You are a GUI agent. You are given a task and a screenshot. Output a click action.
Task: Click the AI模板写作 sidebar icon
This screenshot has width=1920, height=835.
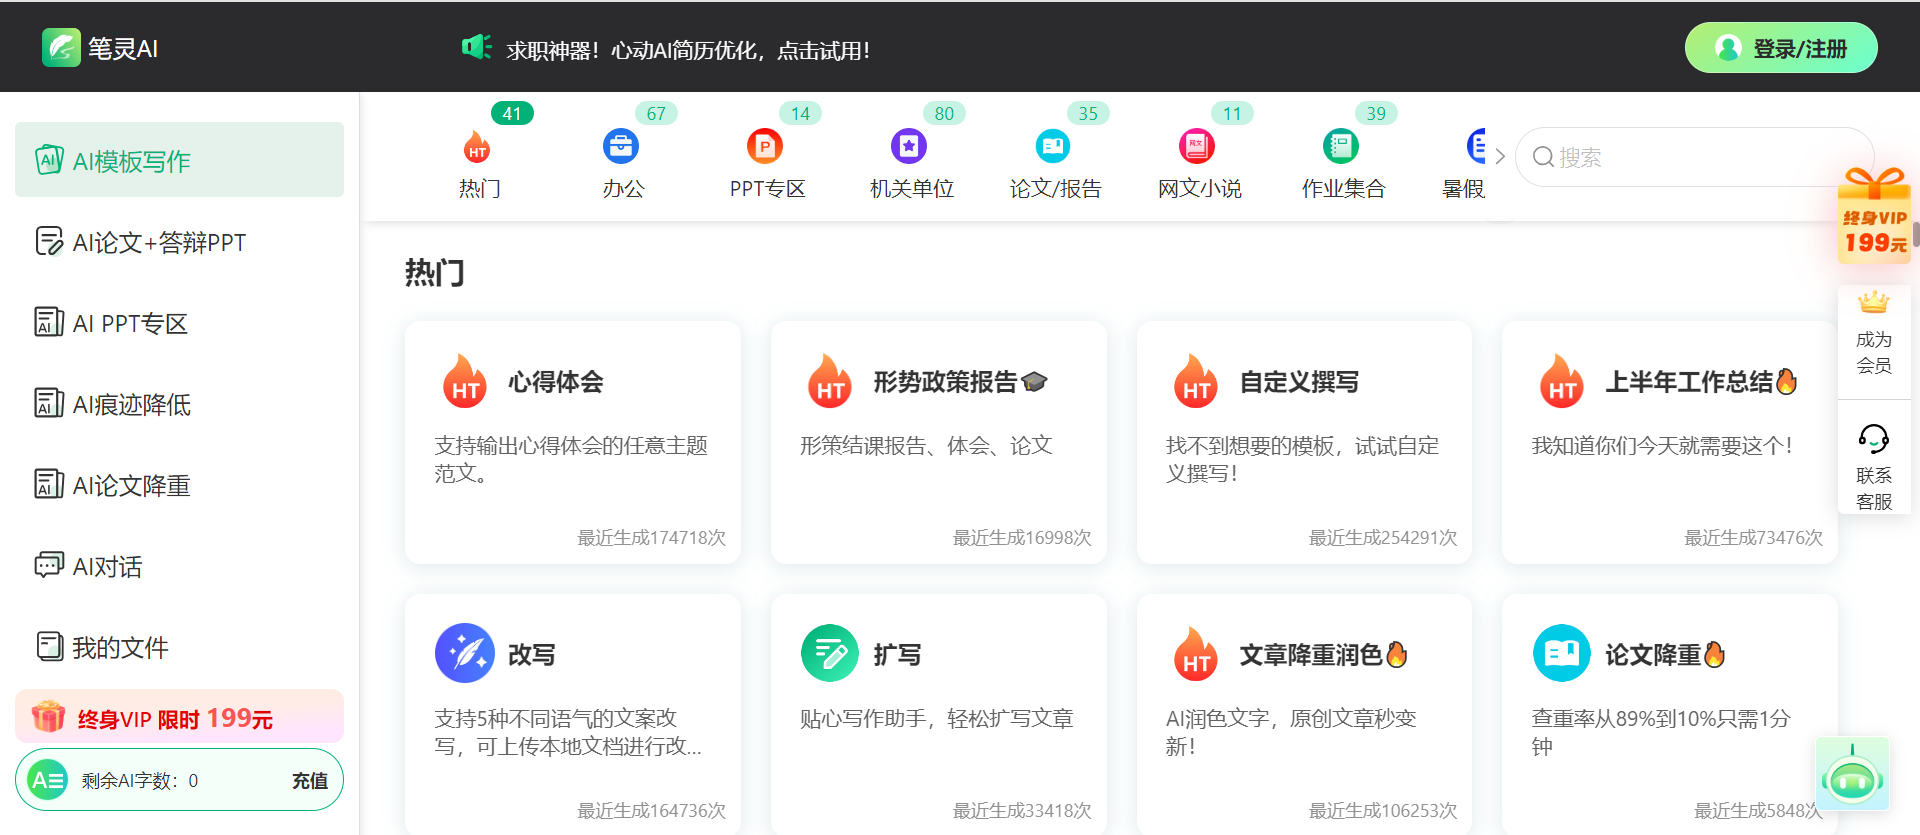(x=49, y=160)
